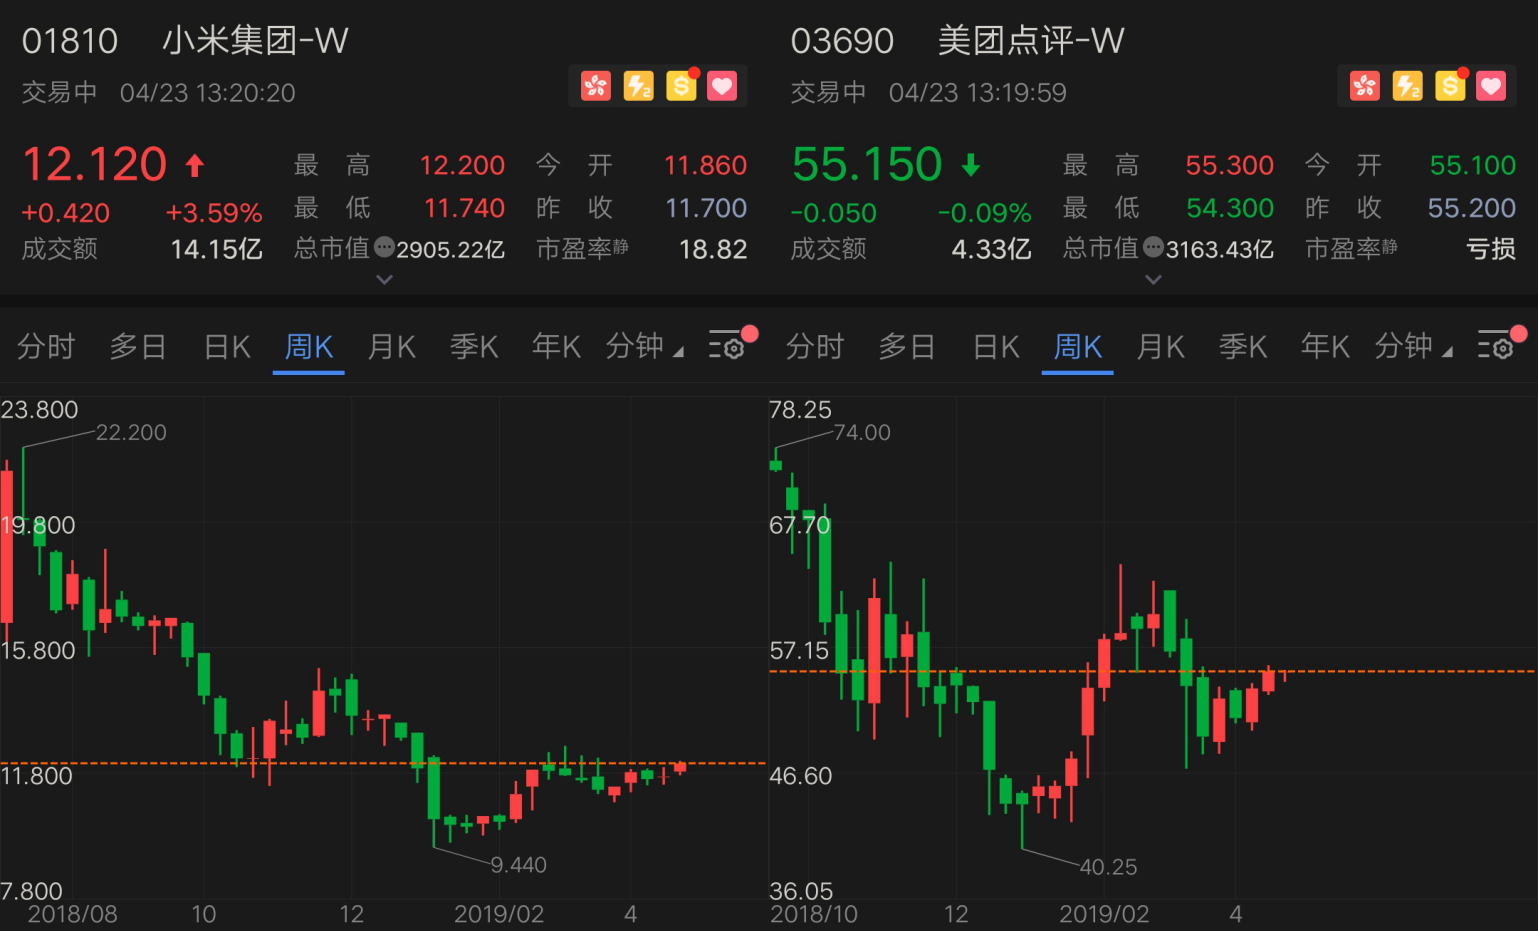The image size is (1539, 931).
Task: Switch 小米集团-W chart to 日K tab
Action: click(227, 347)
